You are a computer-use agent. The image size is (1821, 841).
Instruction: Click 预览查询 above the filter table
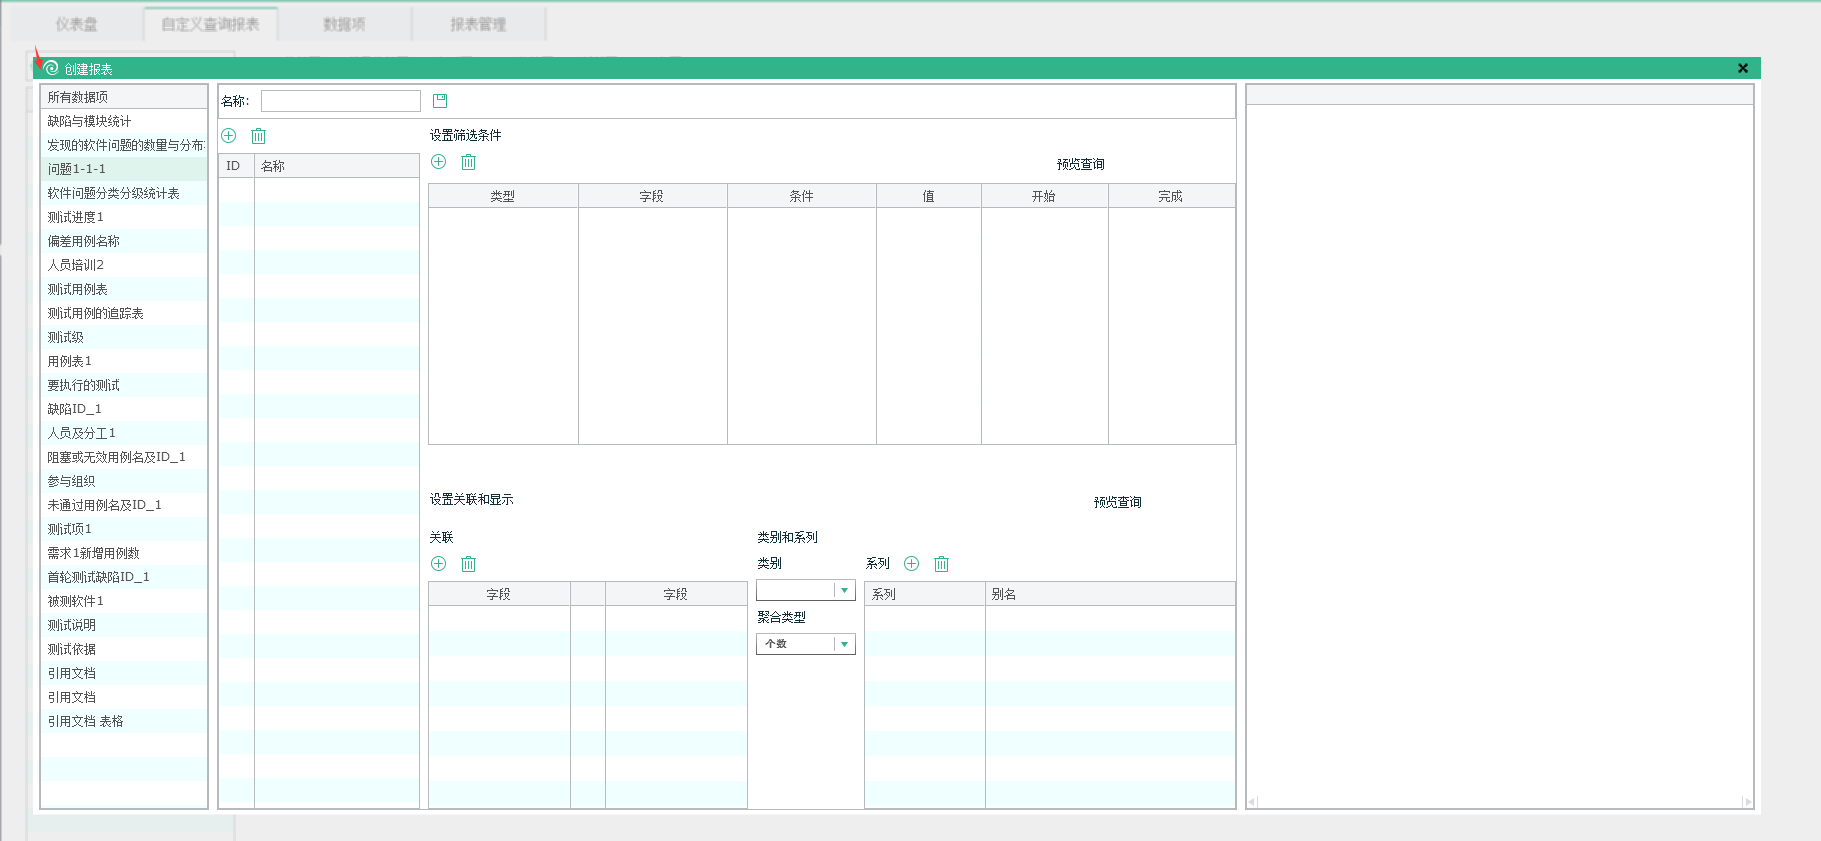click(x=1080, y=164)
